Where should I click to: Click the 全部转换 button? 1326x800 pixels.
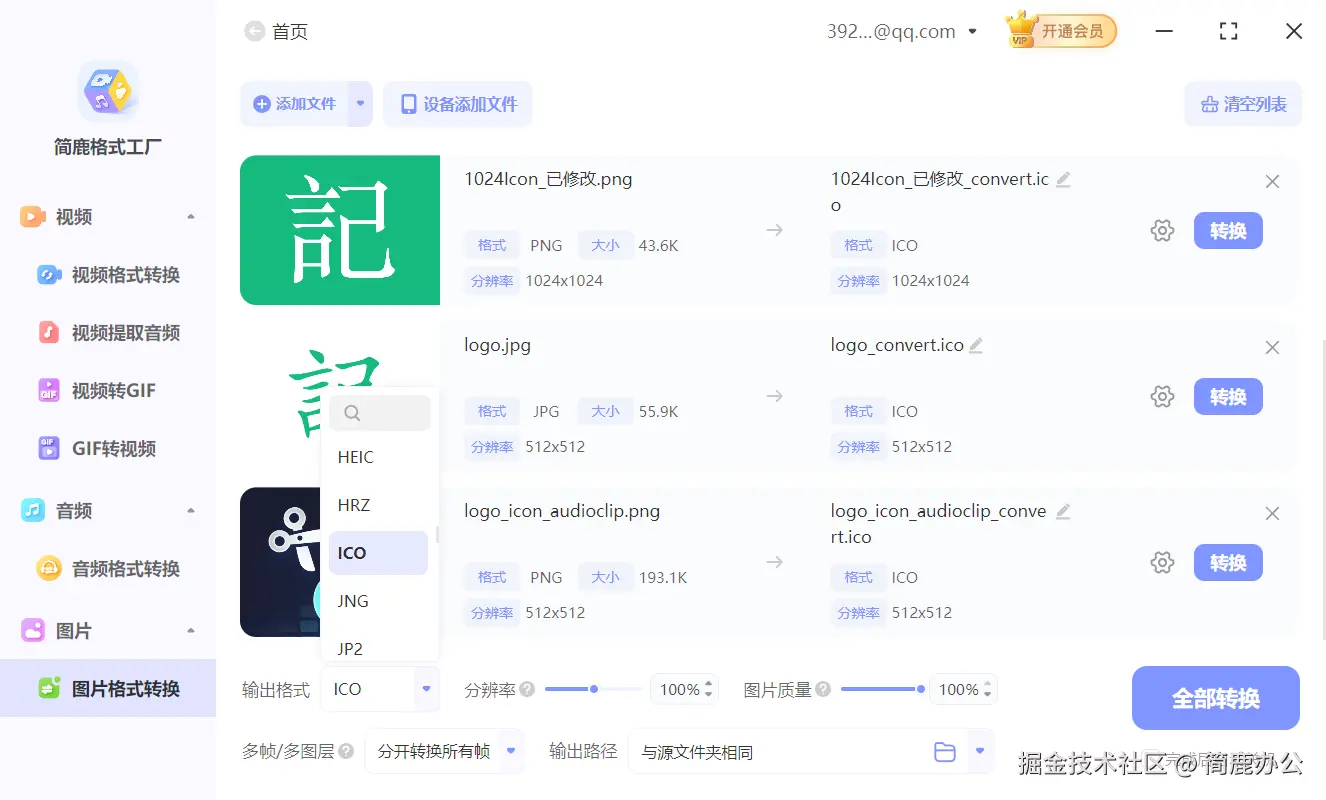[x=1215, y=698]
